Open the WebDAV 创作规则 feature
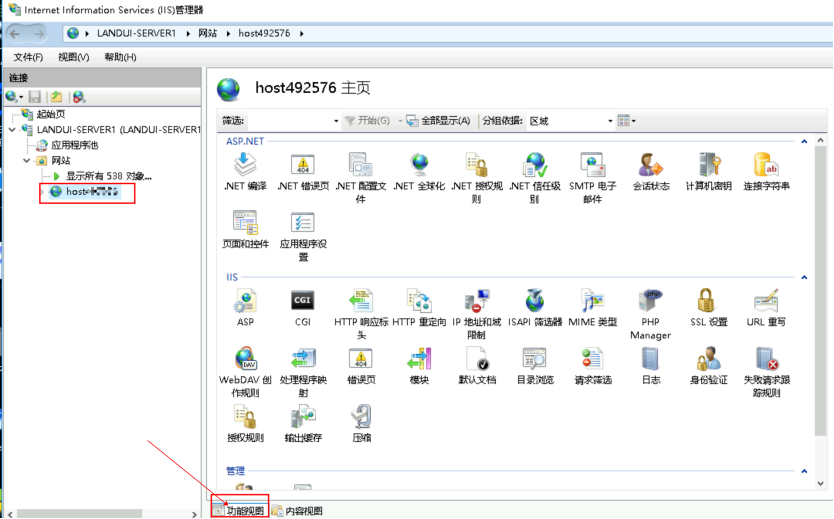 [245, 372]
